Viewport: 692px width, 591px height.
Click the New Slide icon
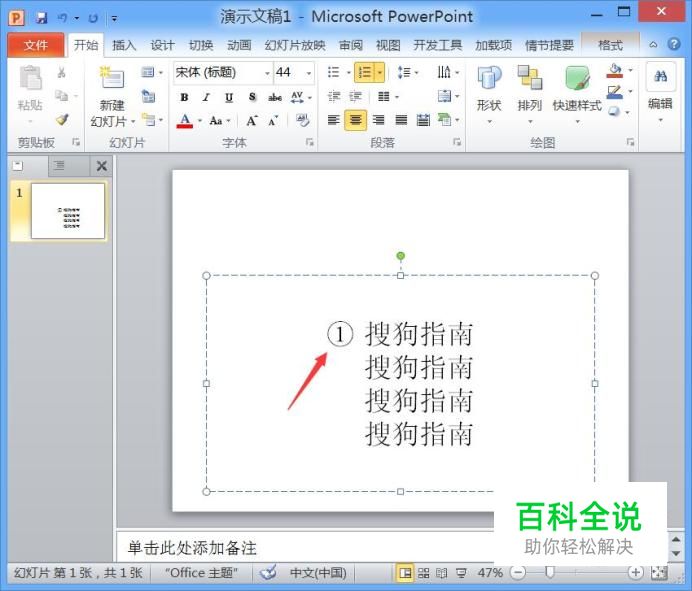pyautogui.click(x=112, y=78)
